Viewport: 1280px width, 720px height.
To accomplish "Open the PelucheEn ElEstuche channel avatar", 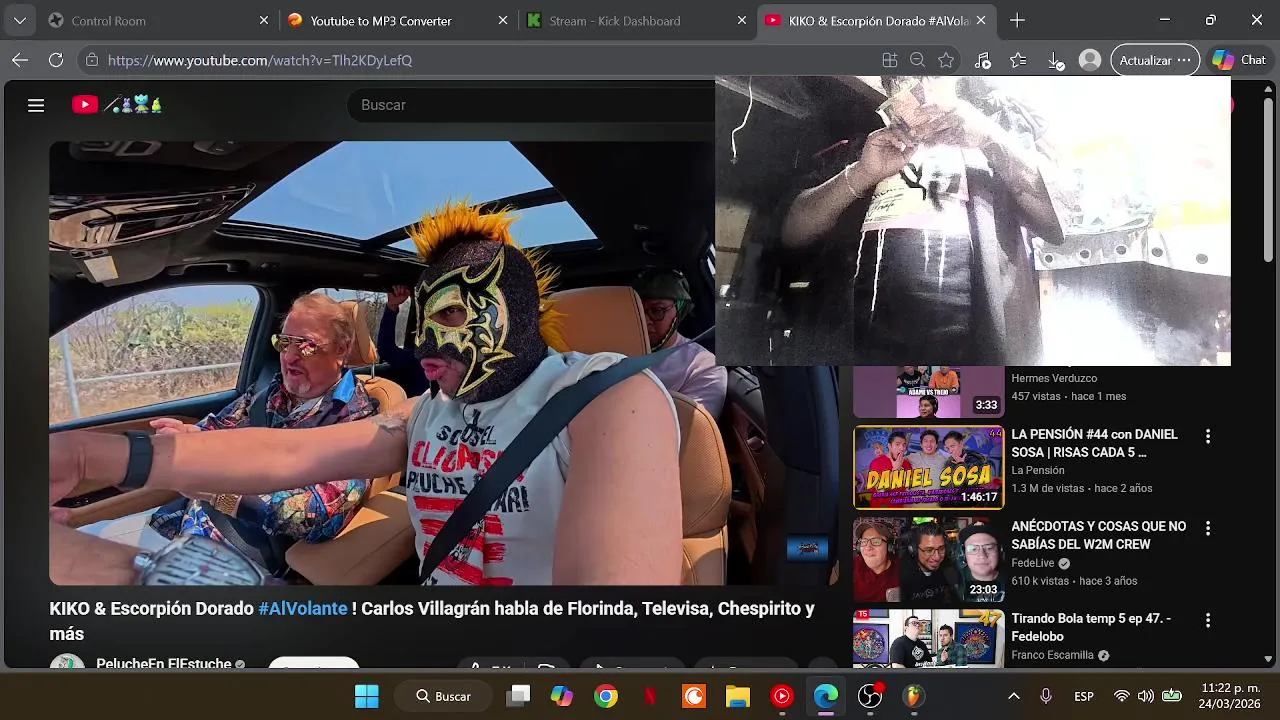I will click(68, 662).
